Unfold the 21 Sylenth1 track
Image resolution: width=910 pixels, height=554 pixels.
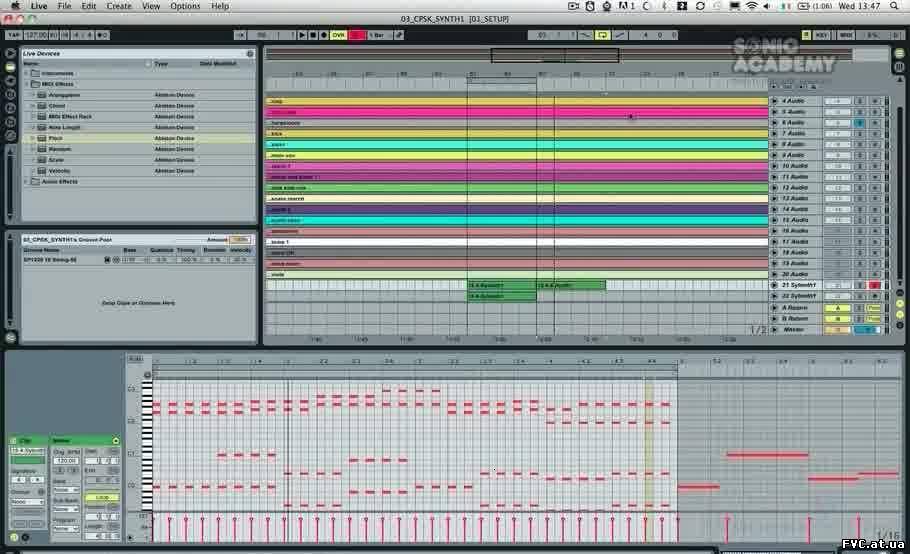tap(774, 285)
